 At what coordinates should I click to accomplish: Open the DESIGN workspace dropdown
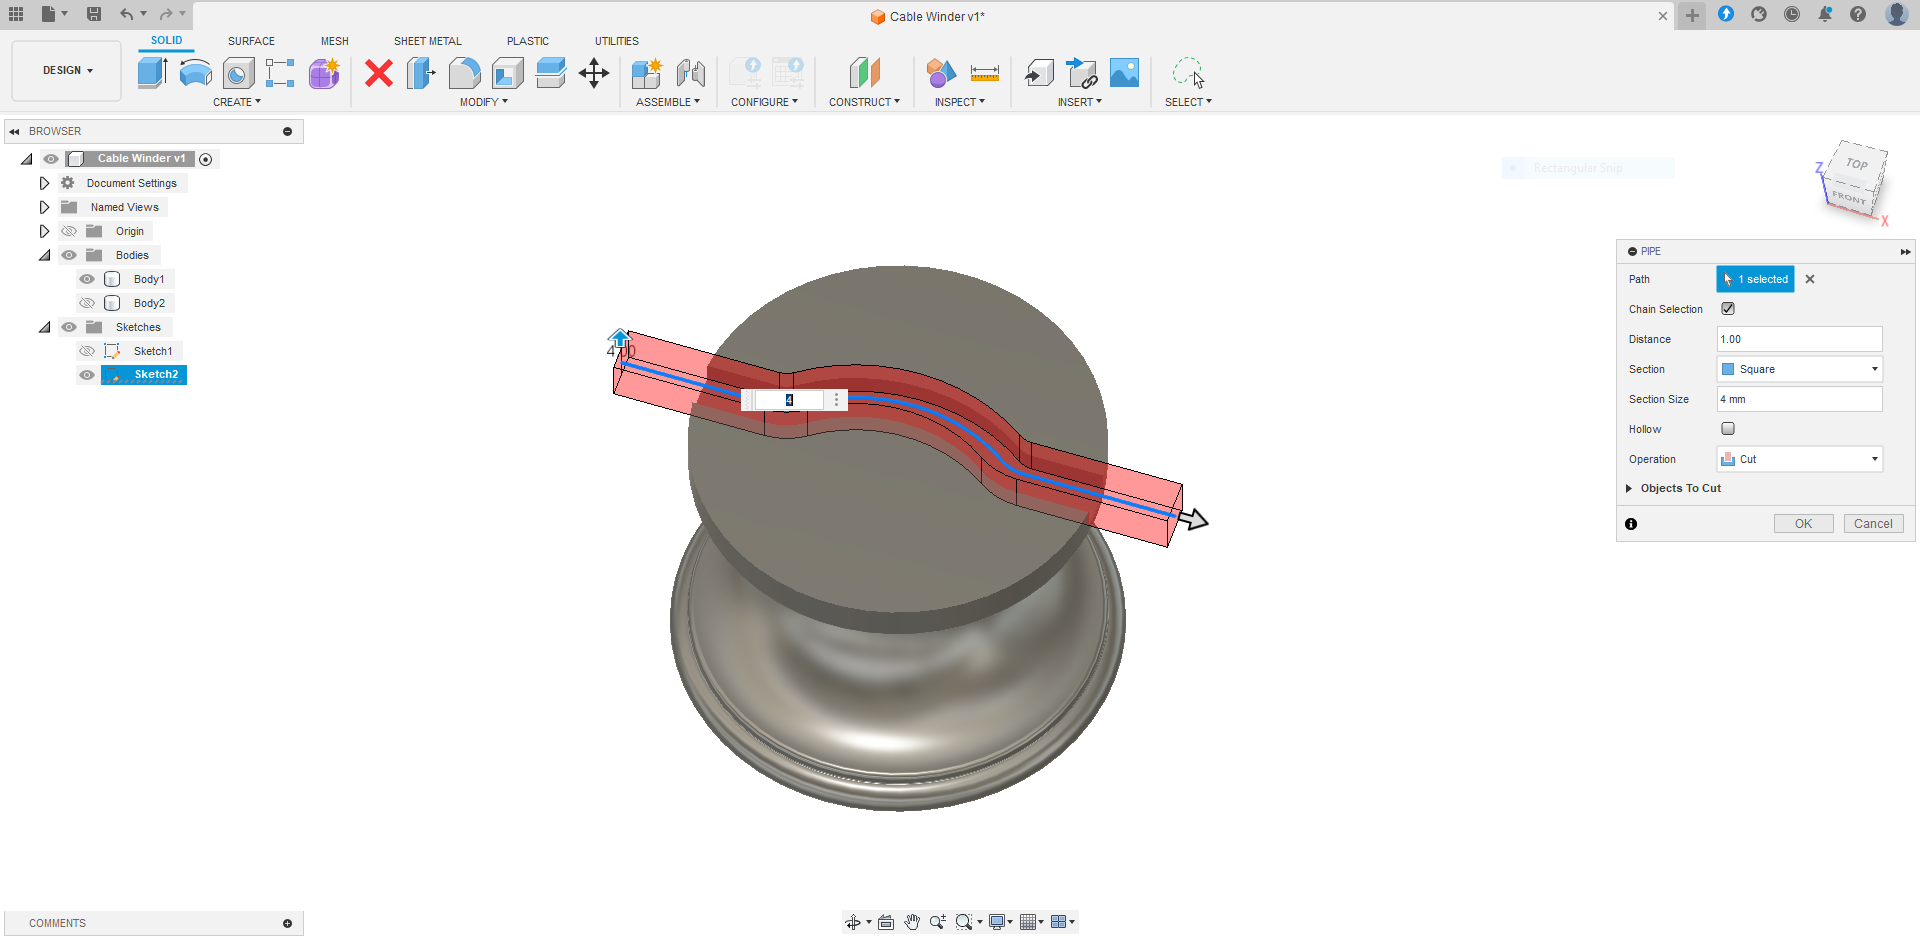[67, 71]
